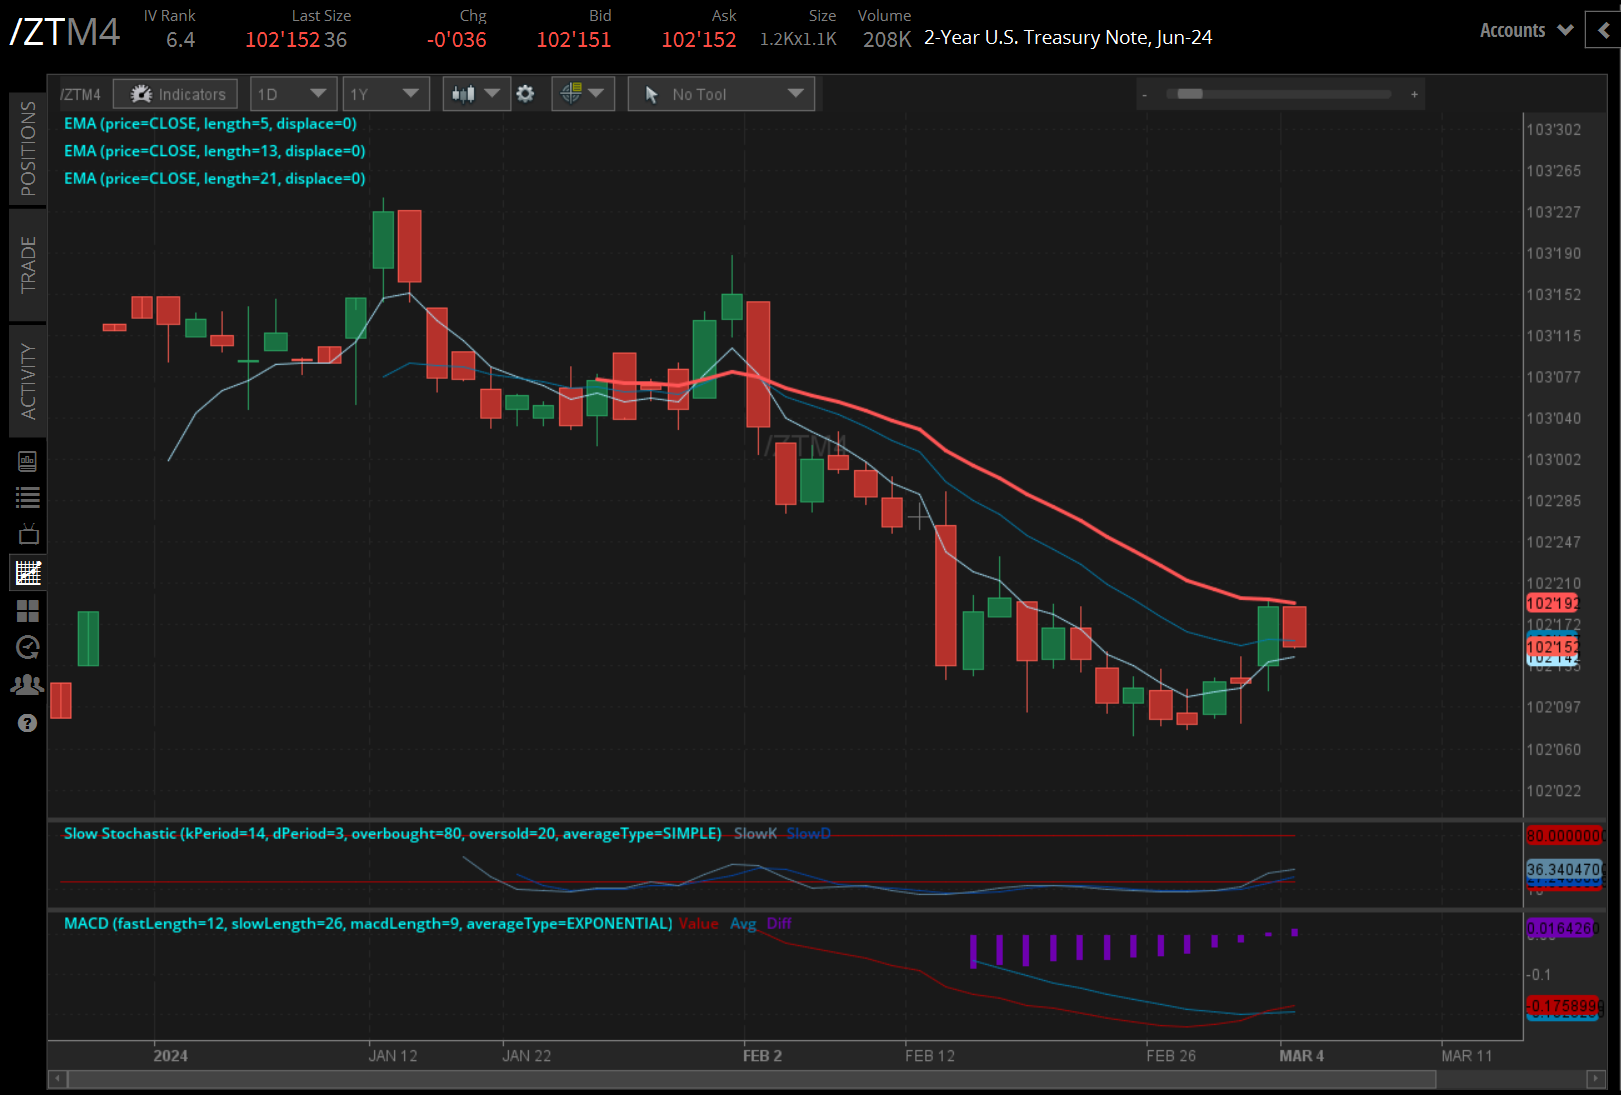This screenshot has height=1095, width=1621.
Task: Click the MACD Value plot label
Action: coord(698,924)
